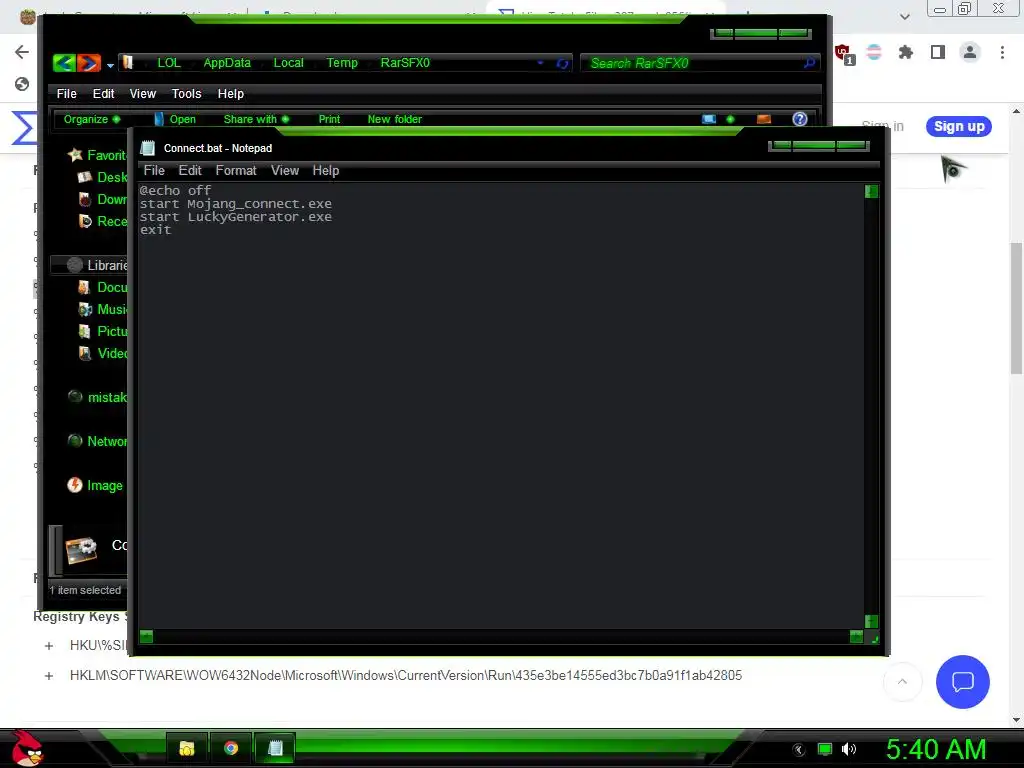Open Notepad Edit menu
The height and width of the screenshot is (768, 1024).
point(190,170)
